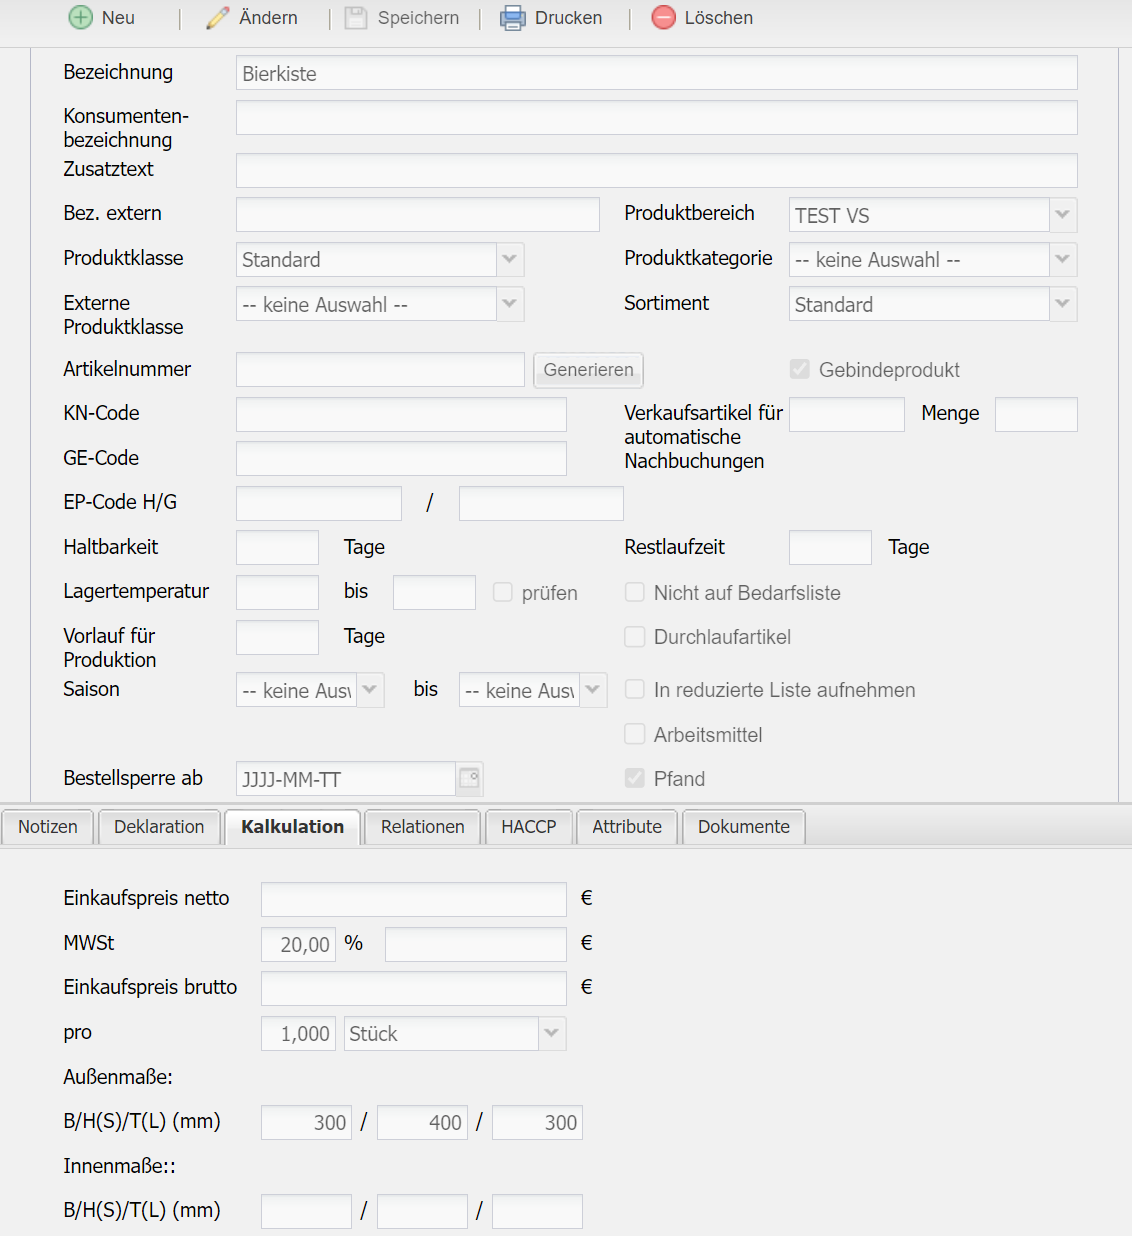This screenshot has width=1132, height=1236.
Task: Click the red Löschen icon
Action: (x=663, y=18)
